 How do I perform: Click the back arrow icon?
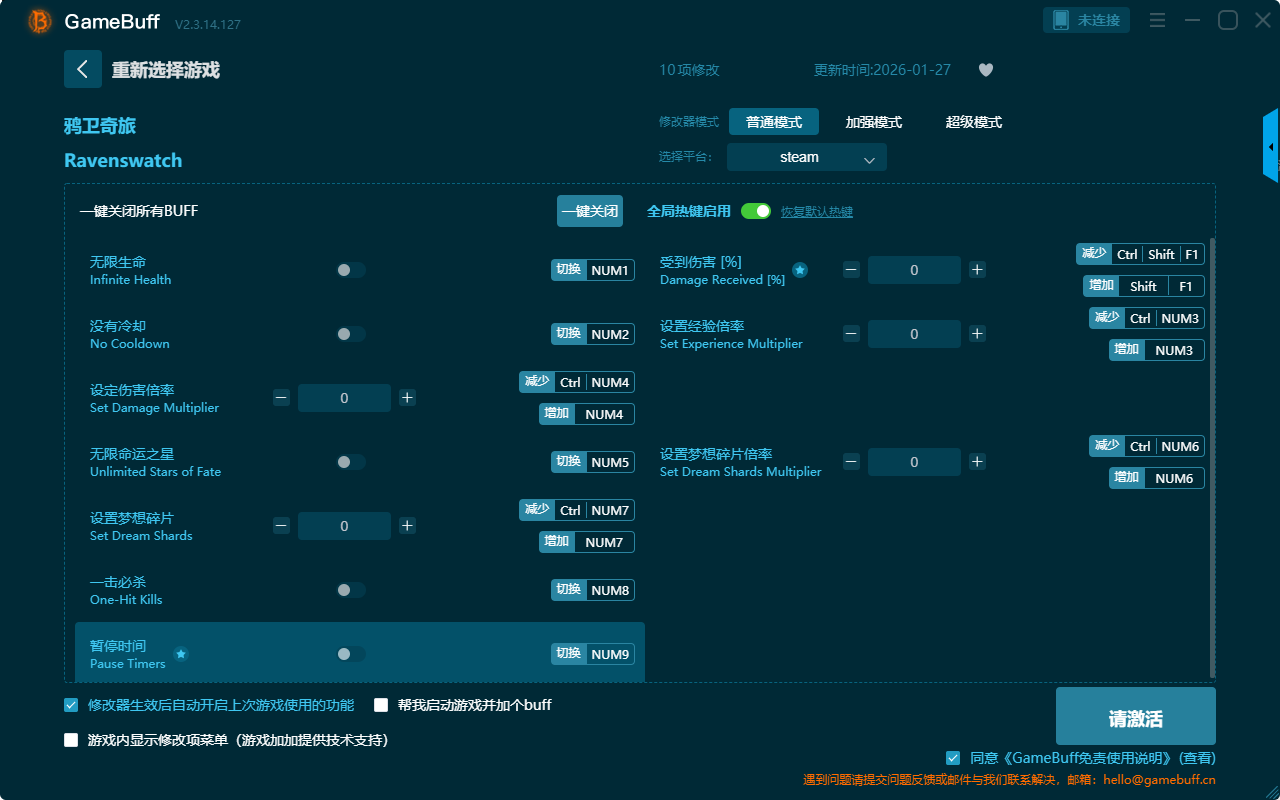83,69
